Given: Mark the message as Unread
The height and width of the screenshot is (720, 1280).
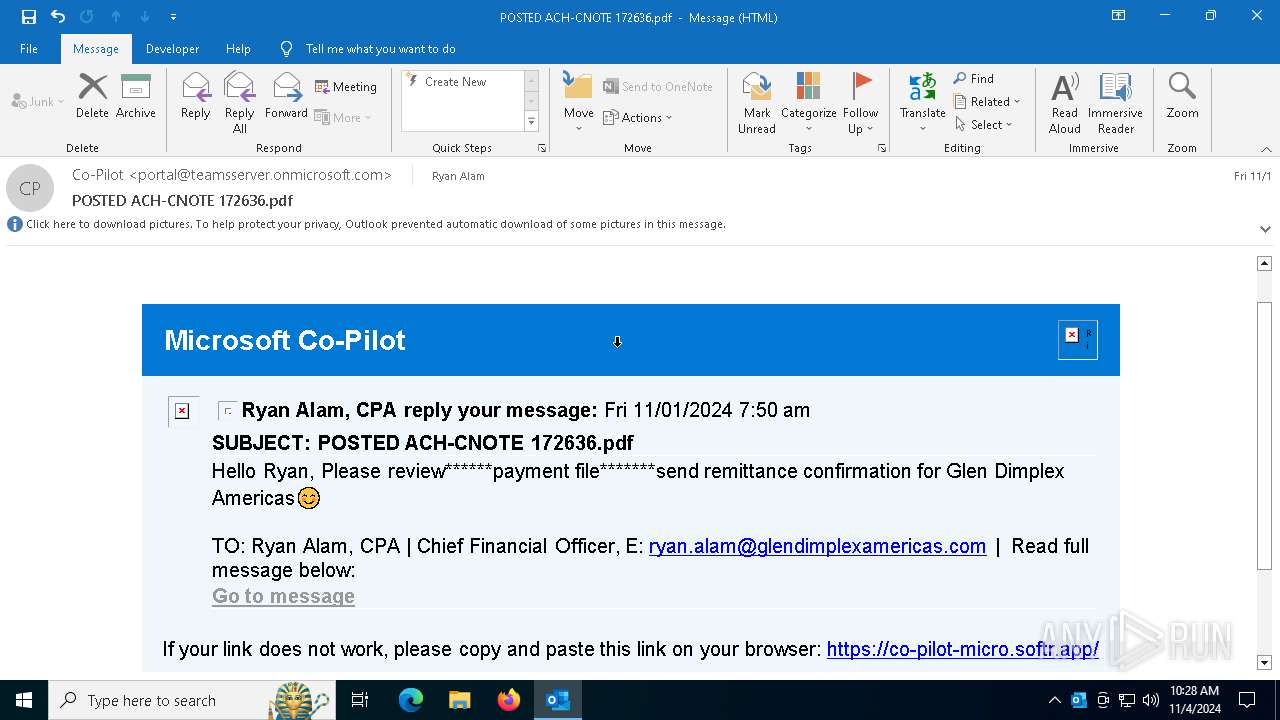Looking at the screenshot, I should (757, 103).
